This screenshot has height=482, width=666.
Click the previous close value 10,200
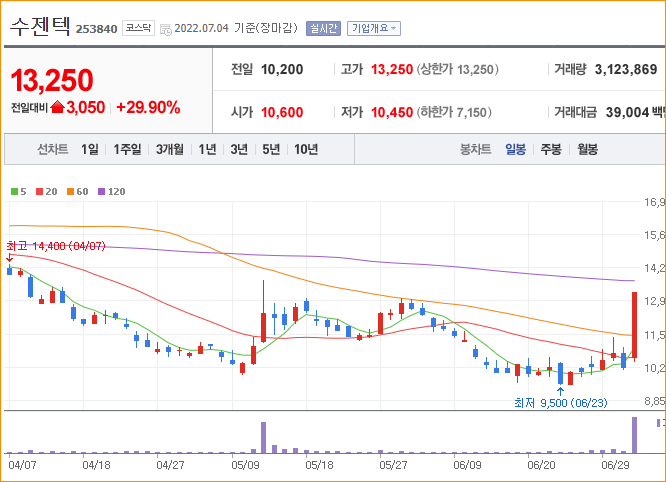point(282,69)
